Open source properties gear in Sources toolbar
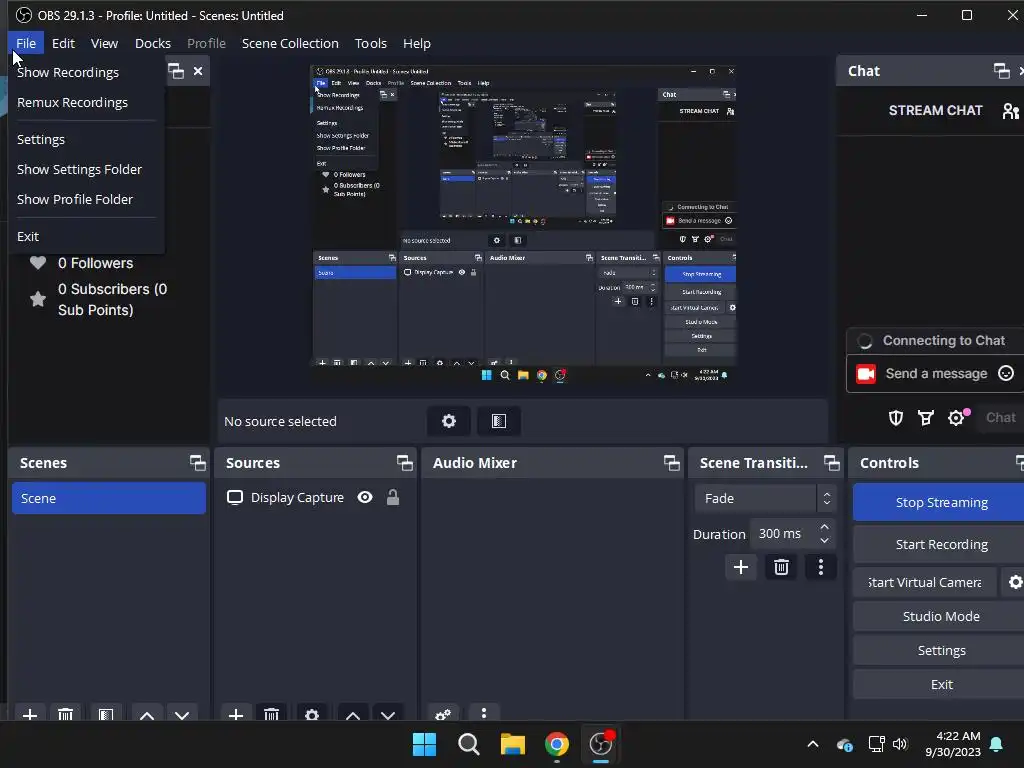Image resolution: width=1024 pixels, height=768 pixels. coord(312,715)
